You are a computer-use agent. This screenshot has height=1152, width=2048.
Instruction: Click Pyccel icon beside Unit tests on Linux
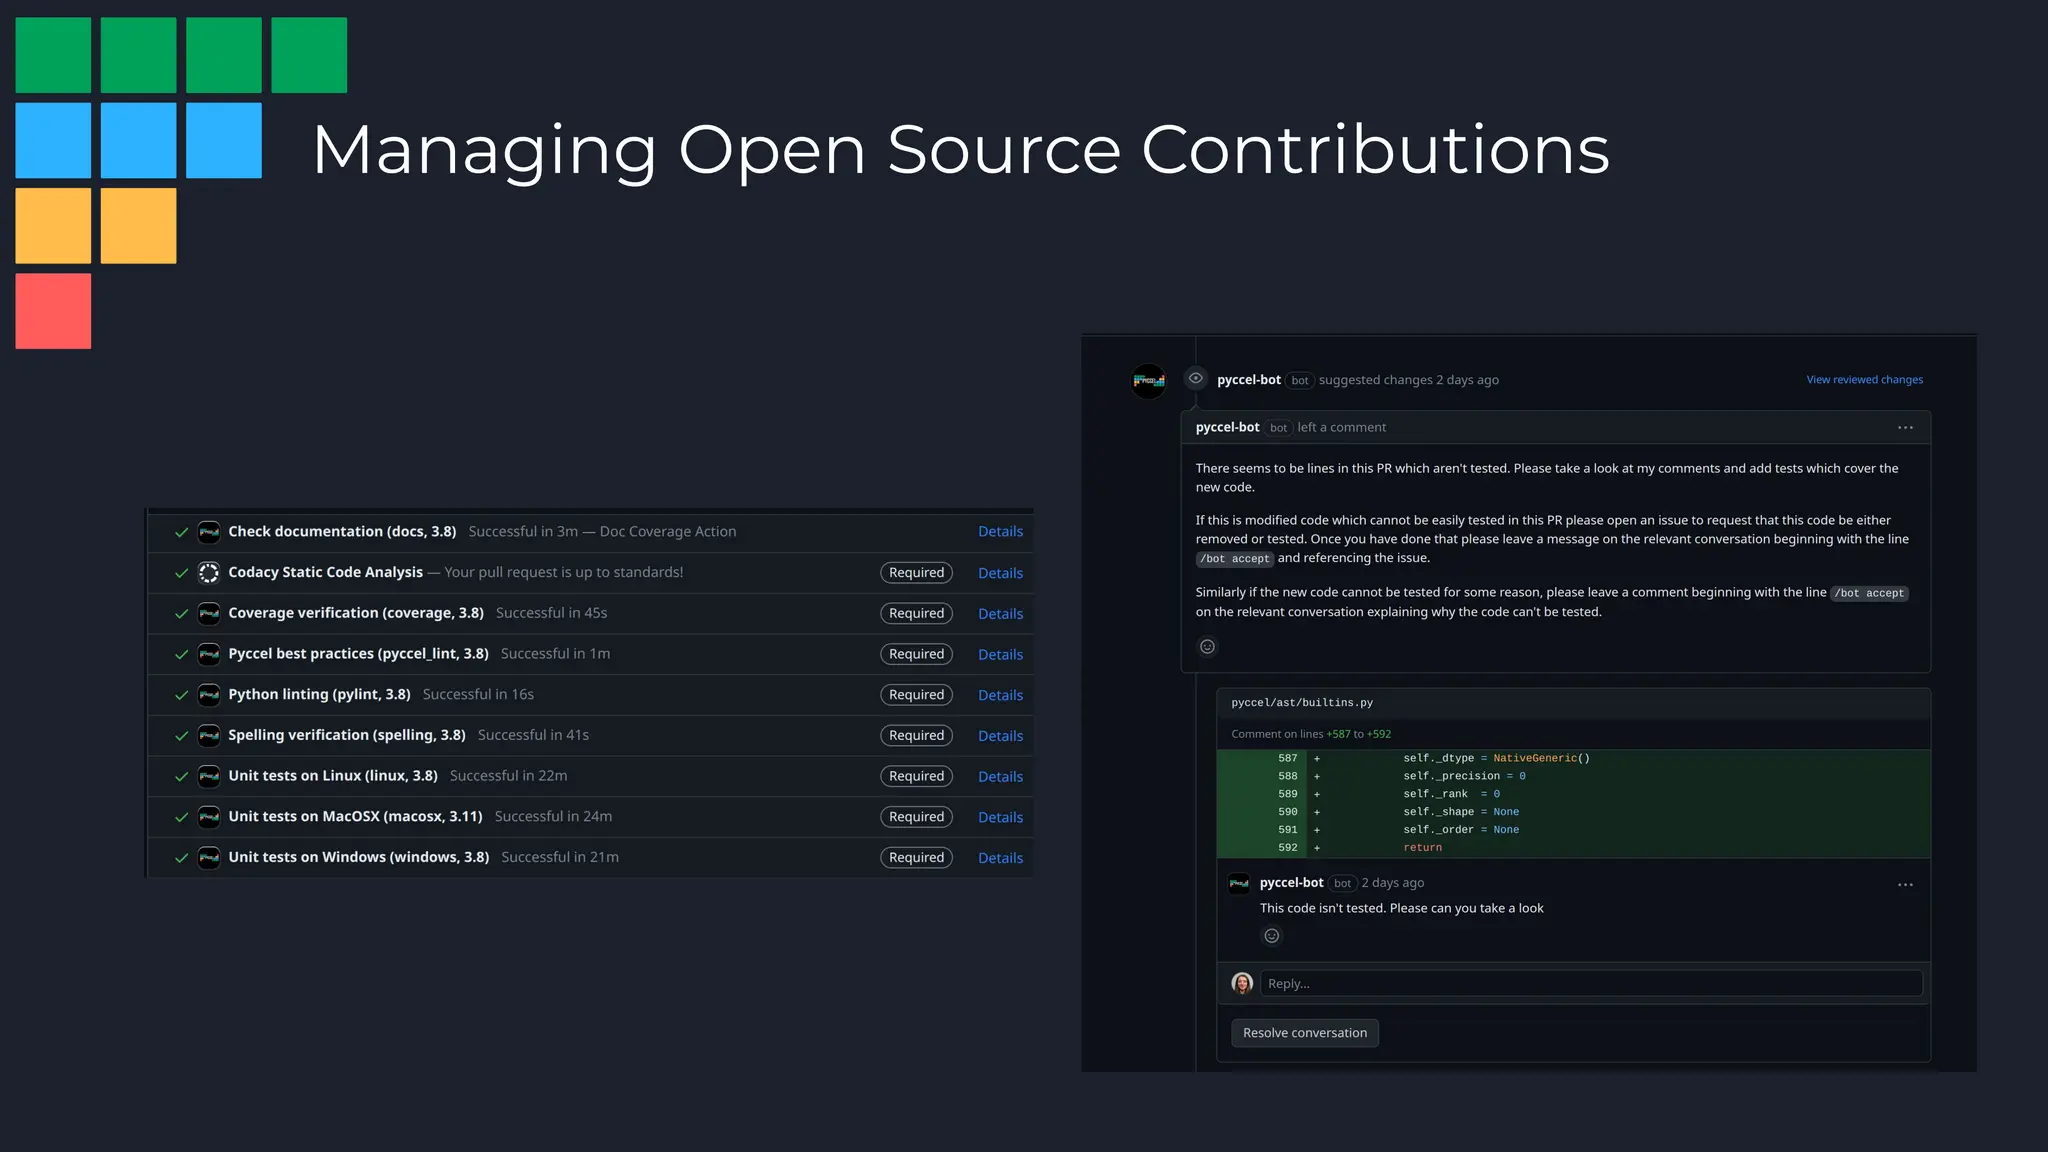tap(208, 776)
